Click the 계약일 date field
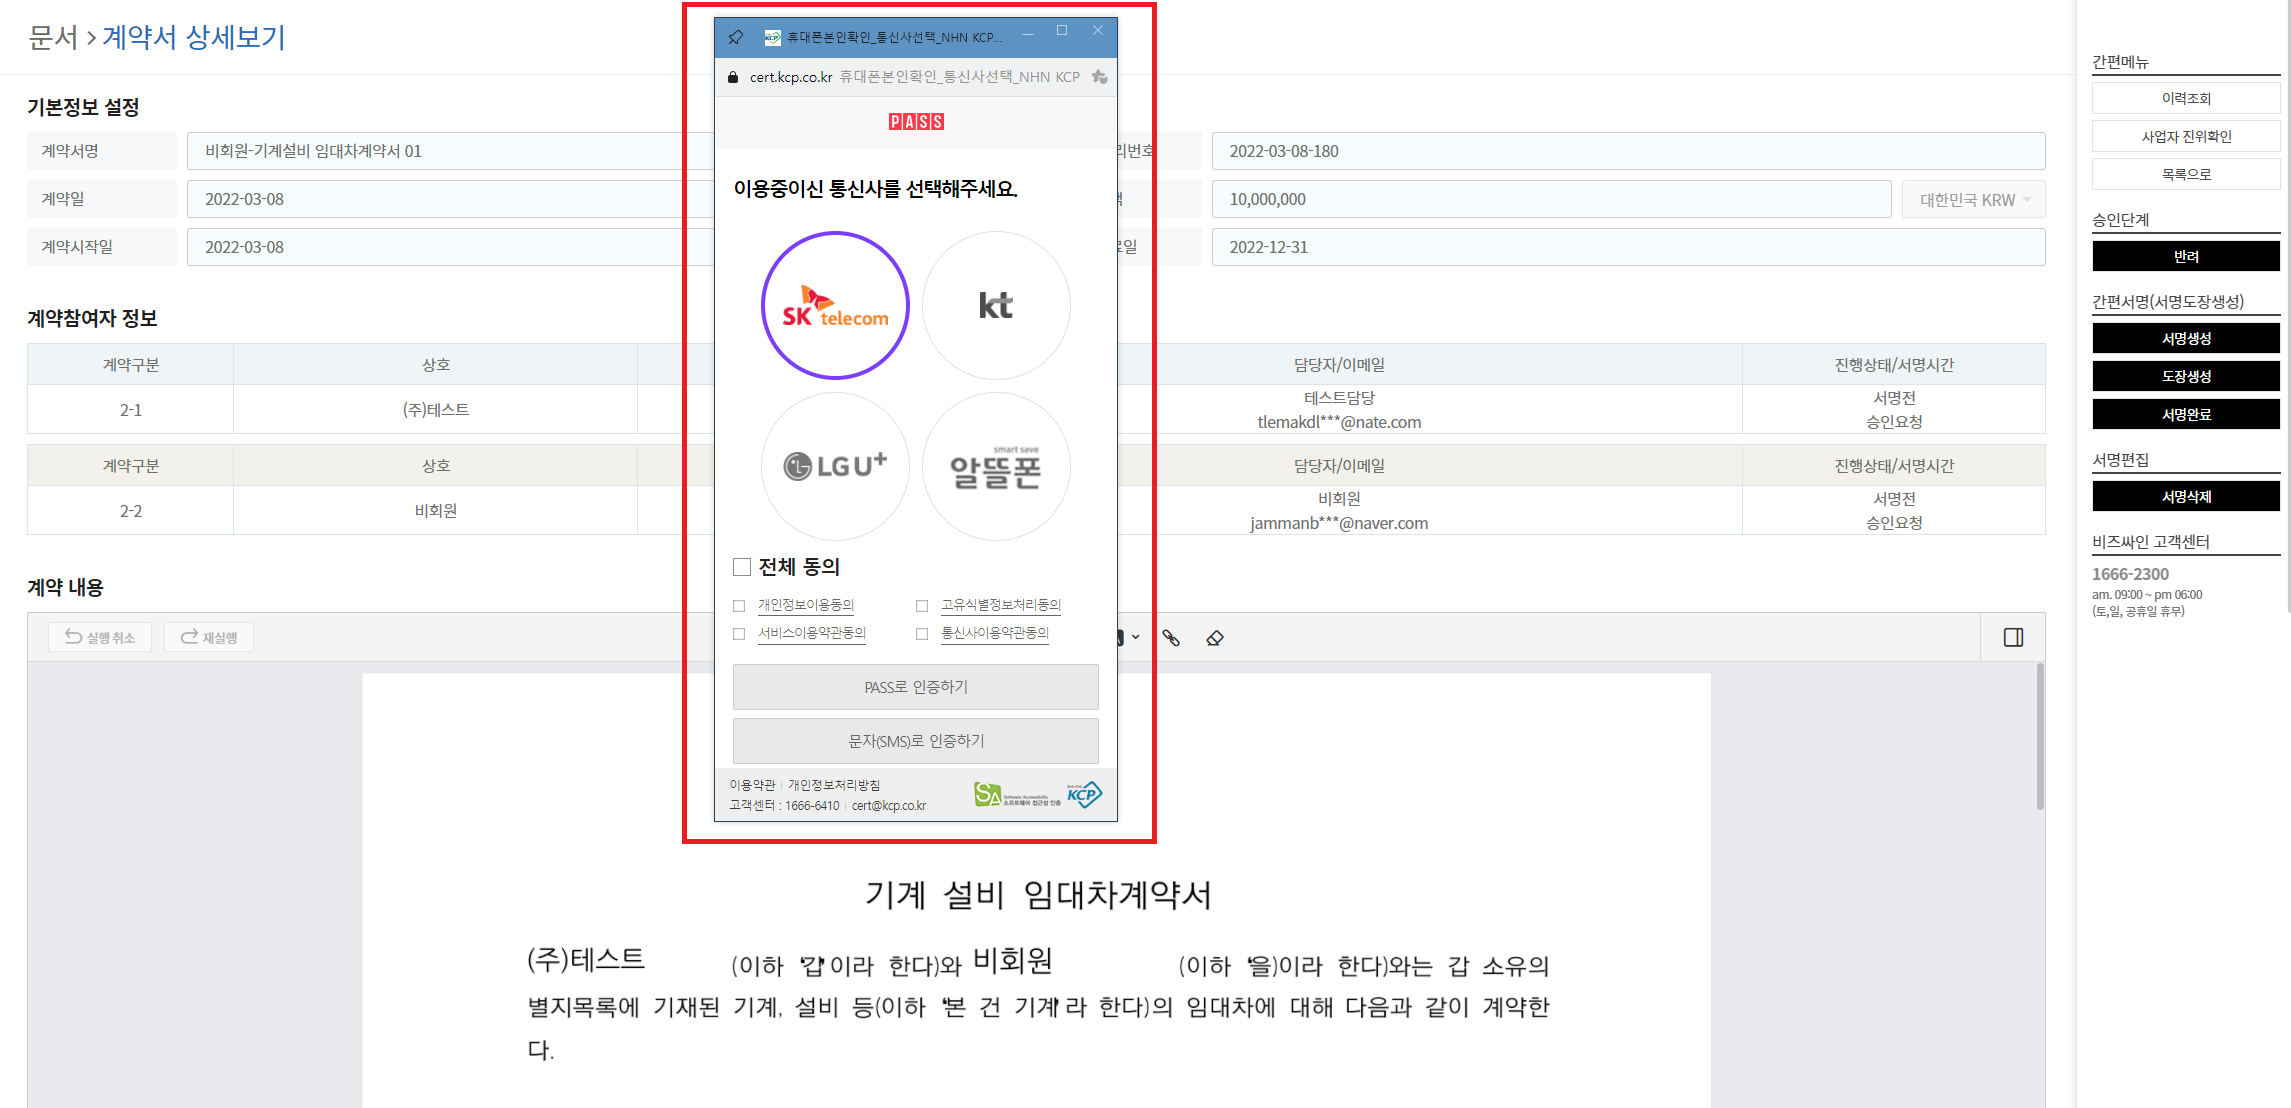Screen dimensions: 2291x1108 [450, 199]
